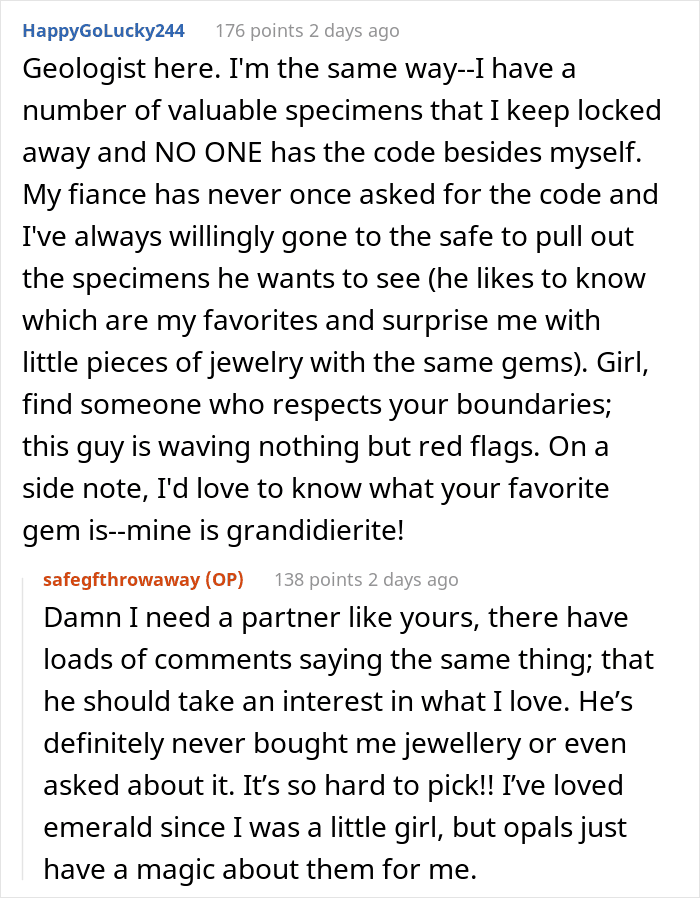The width and height of the screenshot is (700, 898).
Task: Click the 176 points score
Action: 259,31
